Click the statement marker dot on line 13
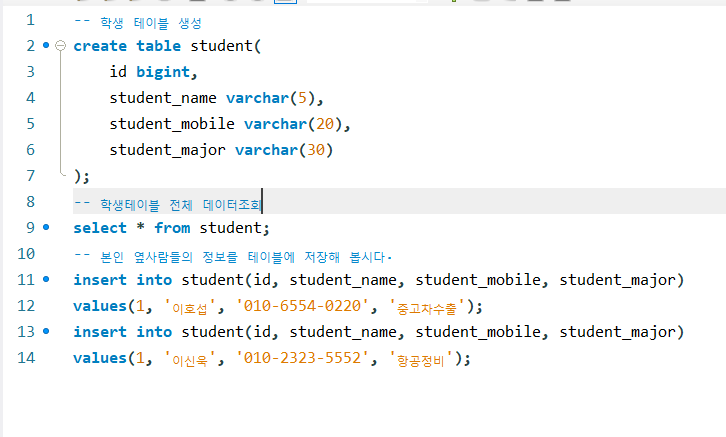 [x=46, y=331]
